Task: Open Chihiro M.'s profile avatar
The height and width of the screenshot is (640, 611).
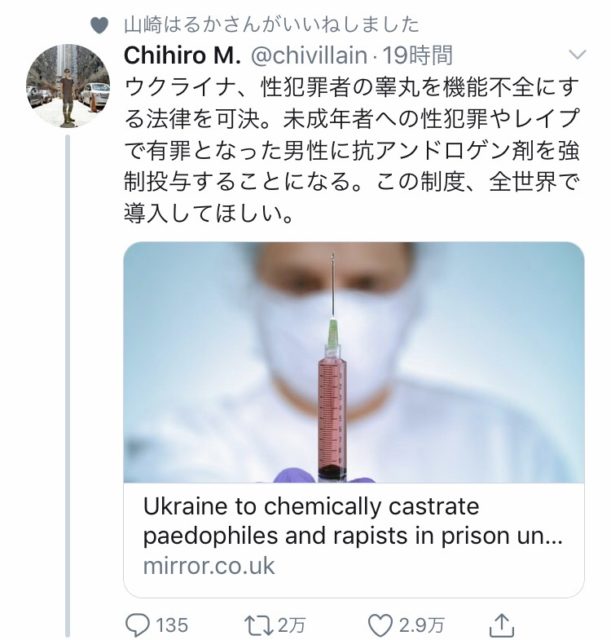Action: pos(67,85)
